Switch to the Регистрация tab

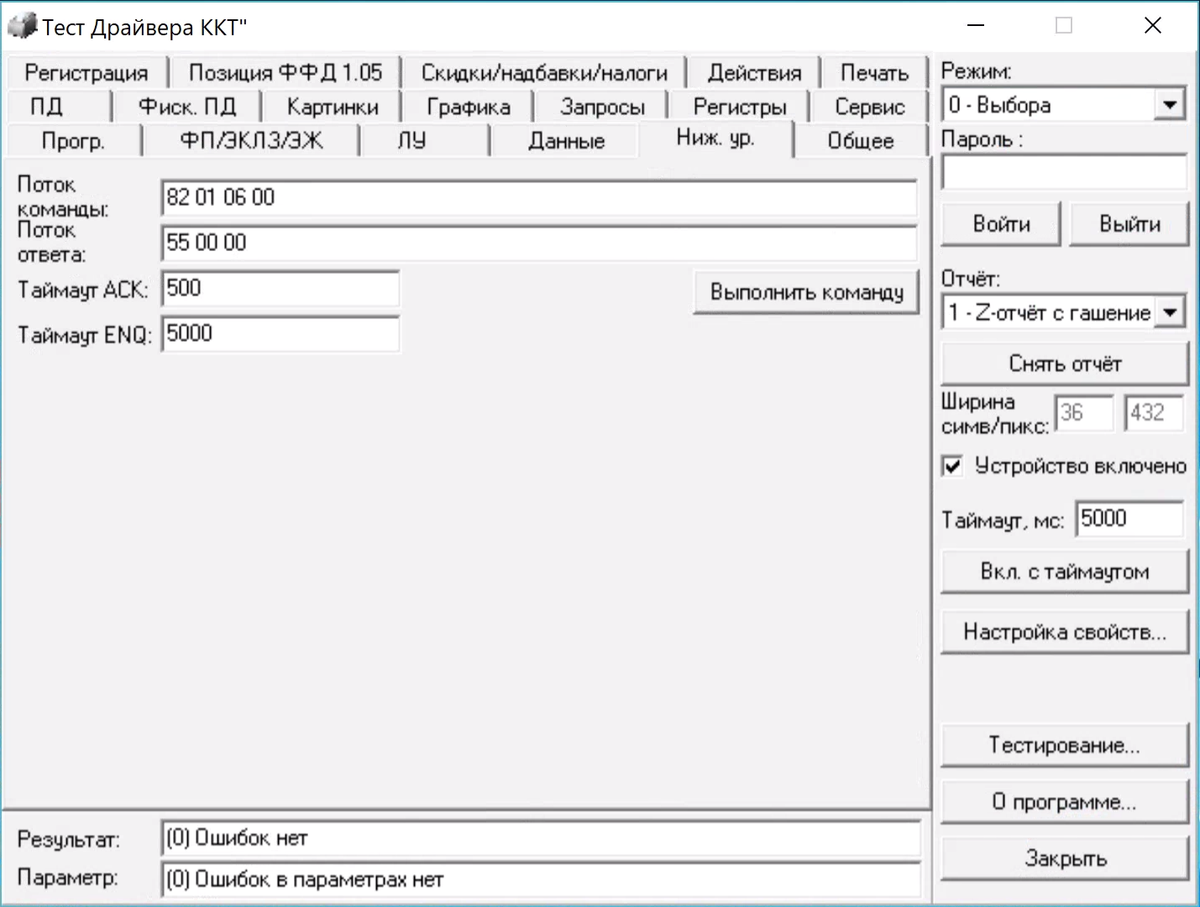coord(86,73)
